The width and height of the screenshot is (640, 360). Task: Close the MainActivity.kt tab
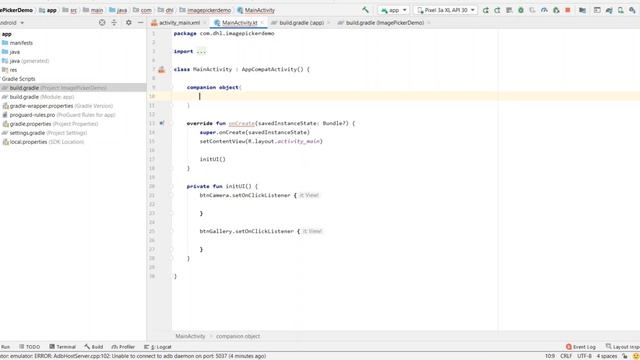point(262,23)
